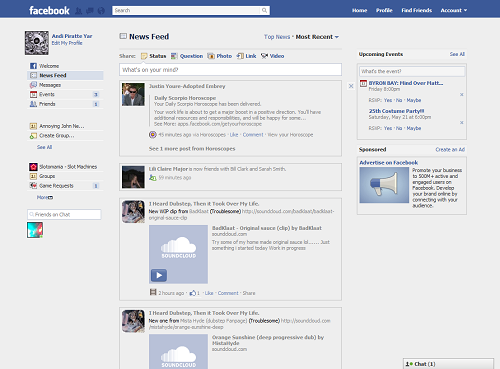Image resolution: width=500 pixels, height=369 pixels.
Task: Click the megaphone ad image
Action: pos(384,185)
